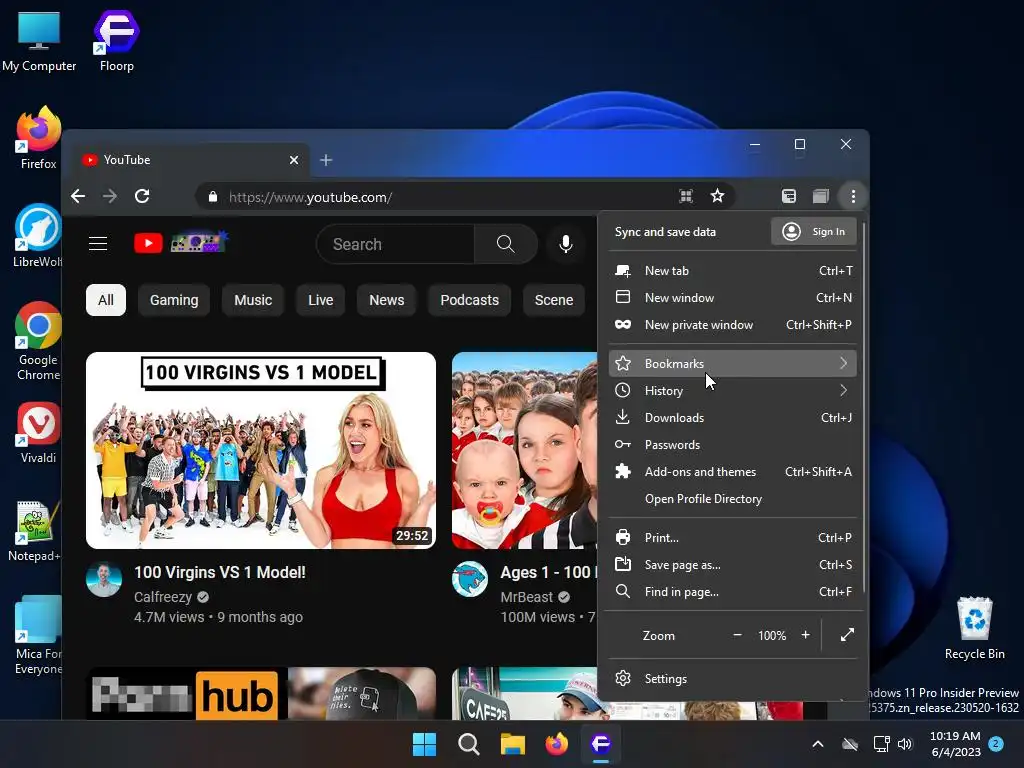The image size is (1024, 768).
Task: Open File Explorer from the taskbar
Action: [513, 744]
